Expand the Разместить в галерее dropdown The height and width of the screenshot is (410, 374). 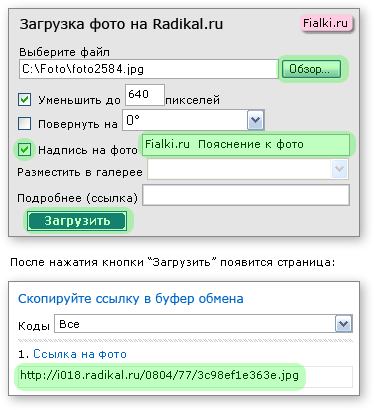[x=248, y=169]
